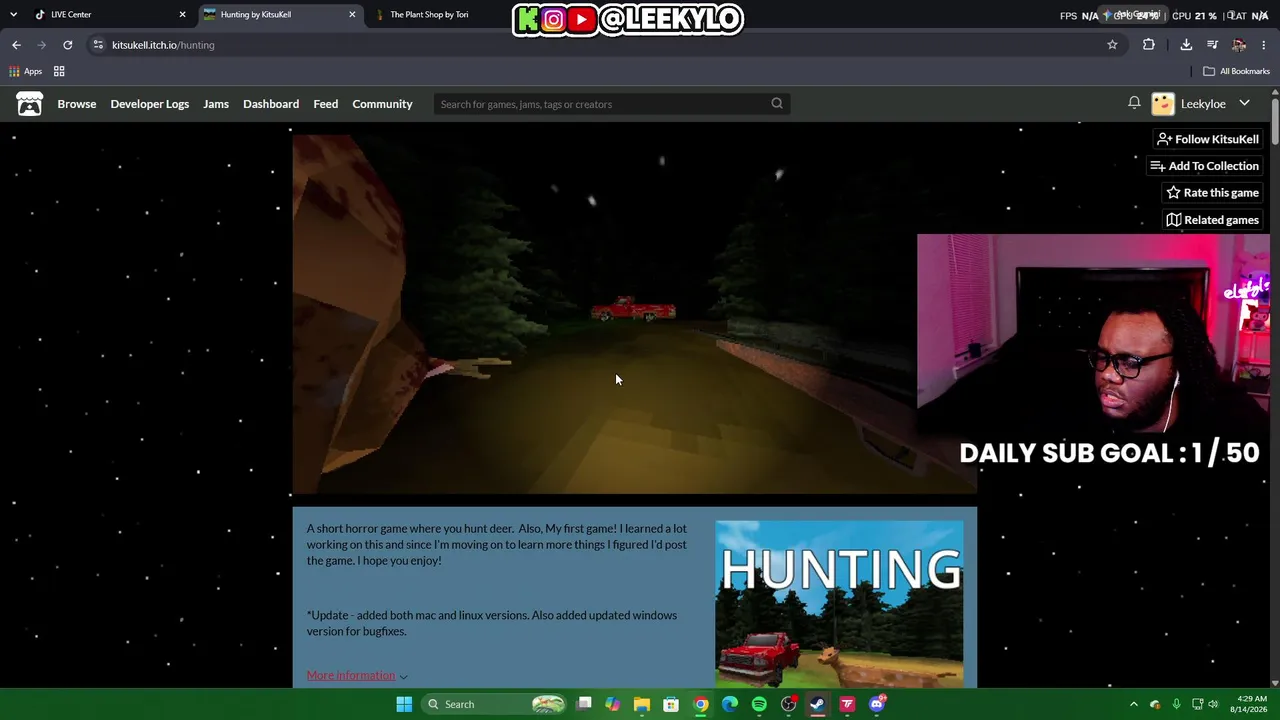Focus the itch.io search field
Image resolution: width=1280 pixels, height=720 pixels.
click(x=602, y=104)
